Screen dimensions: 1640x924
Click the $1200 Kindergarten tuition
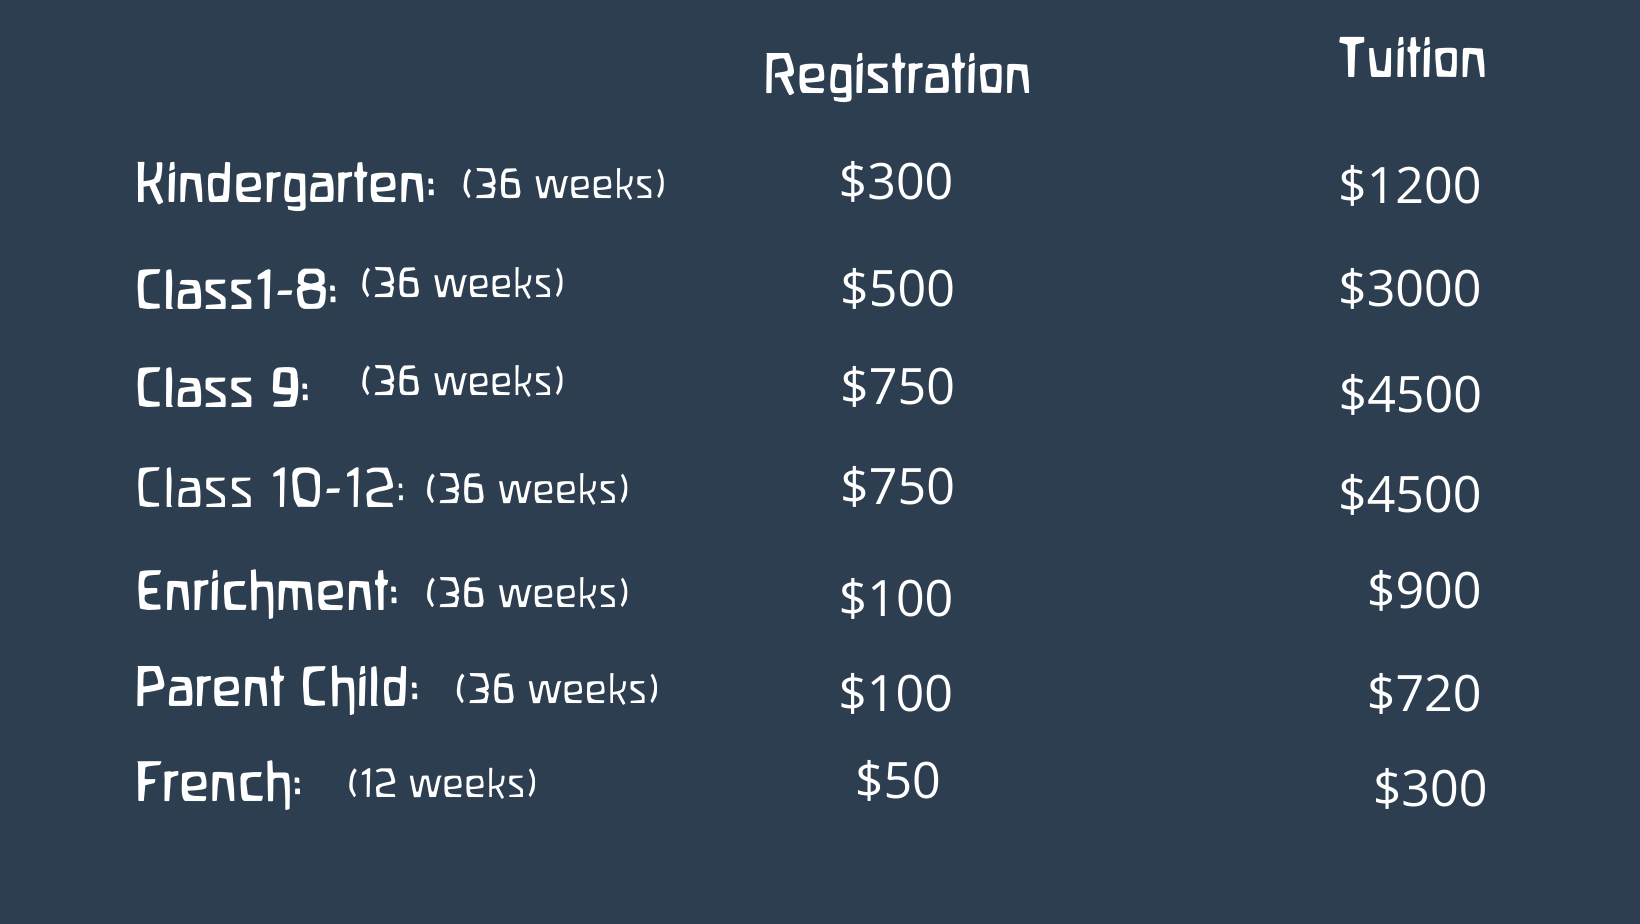point(1409,186)
